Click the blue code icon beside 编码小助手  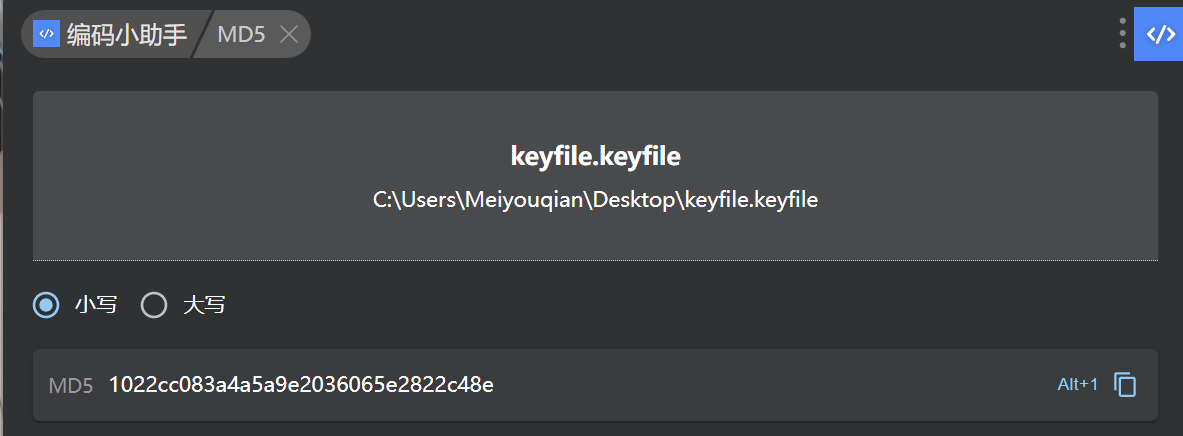(46, 34)
